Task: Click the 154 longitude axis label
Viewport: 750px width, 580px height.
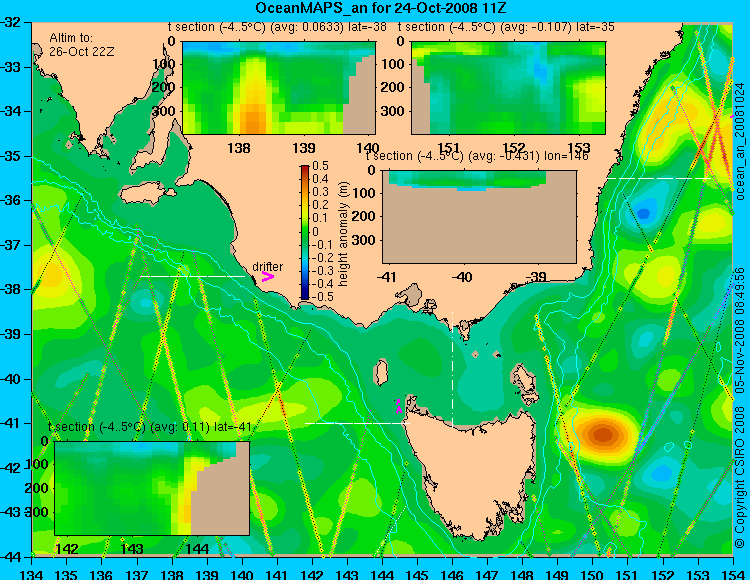Action: tap(733, 574)
